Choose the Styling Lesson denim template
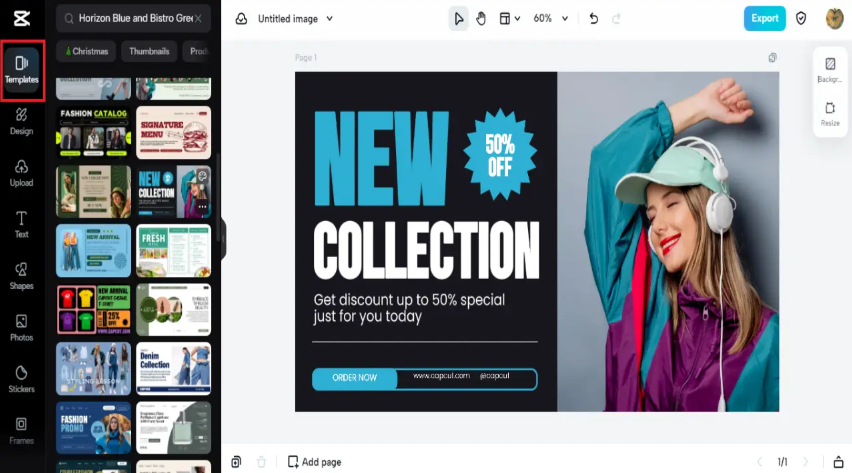852x473 pixels. pos(93,369)
